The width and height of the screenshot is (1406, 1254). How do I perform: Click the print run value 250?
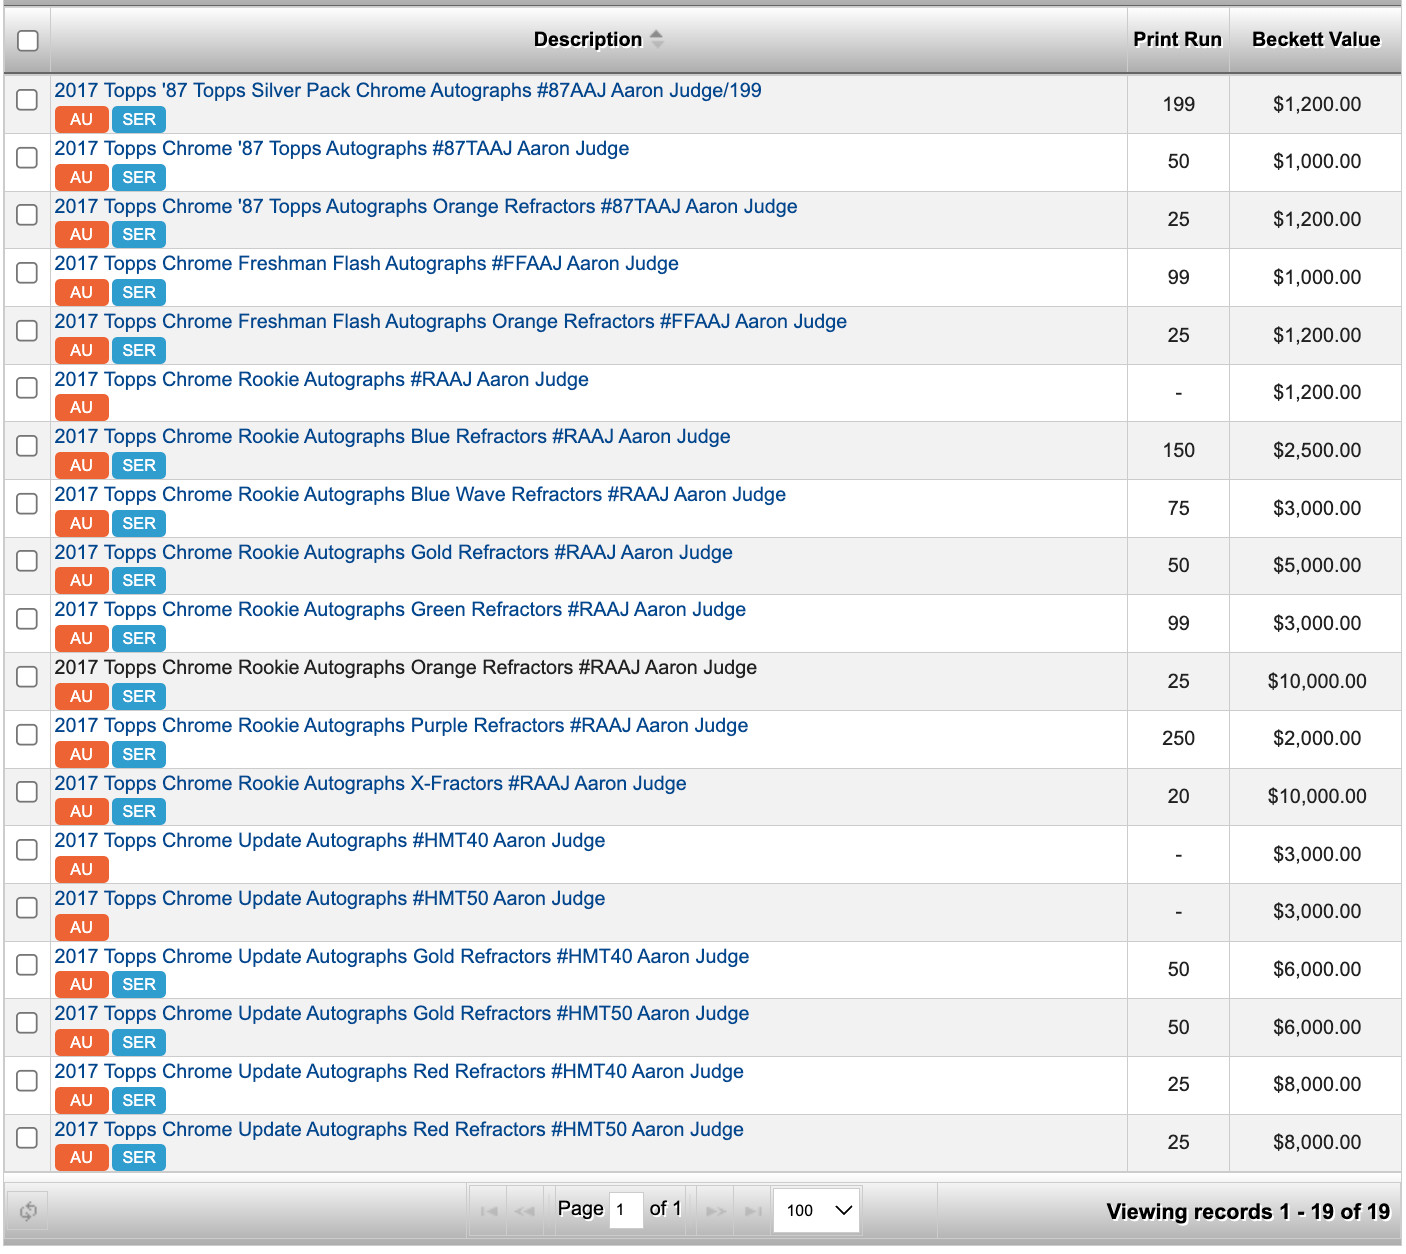[1179, 738]
